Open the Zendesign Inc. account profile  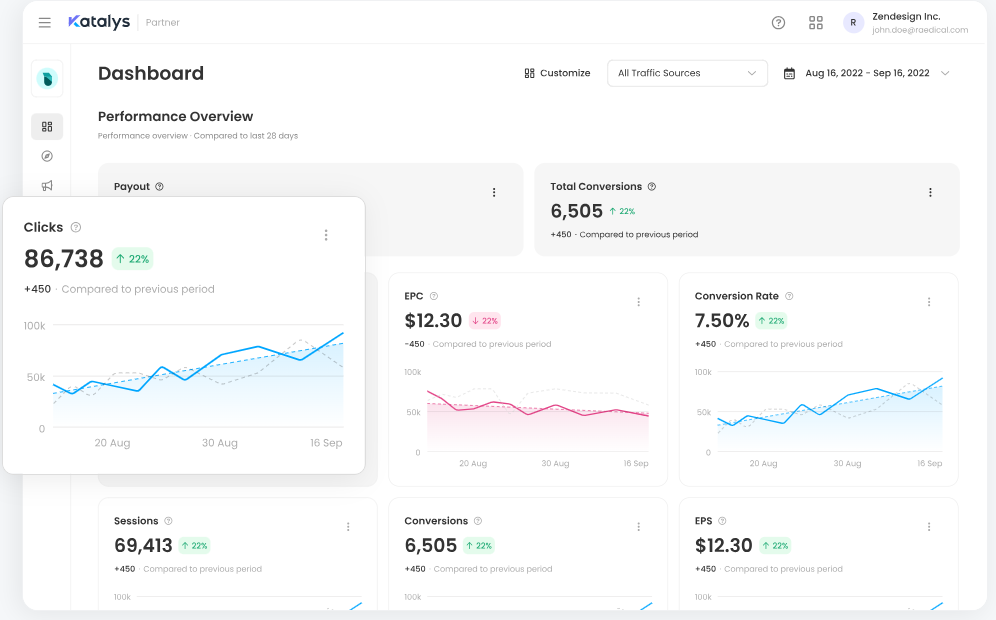906,23
